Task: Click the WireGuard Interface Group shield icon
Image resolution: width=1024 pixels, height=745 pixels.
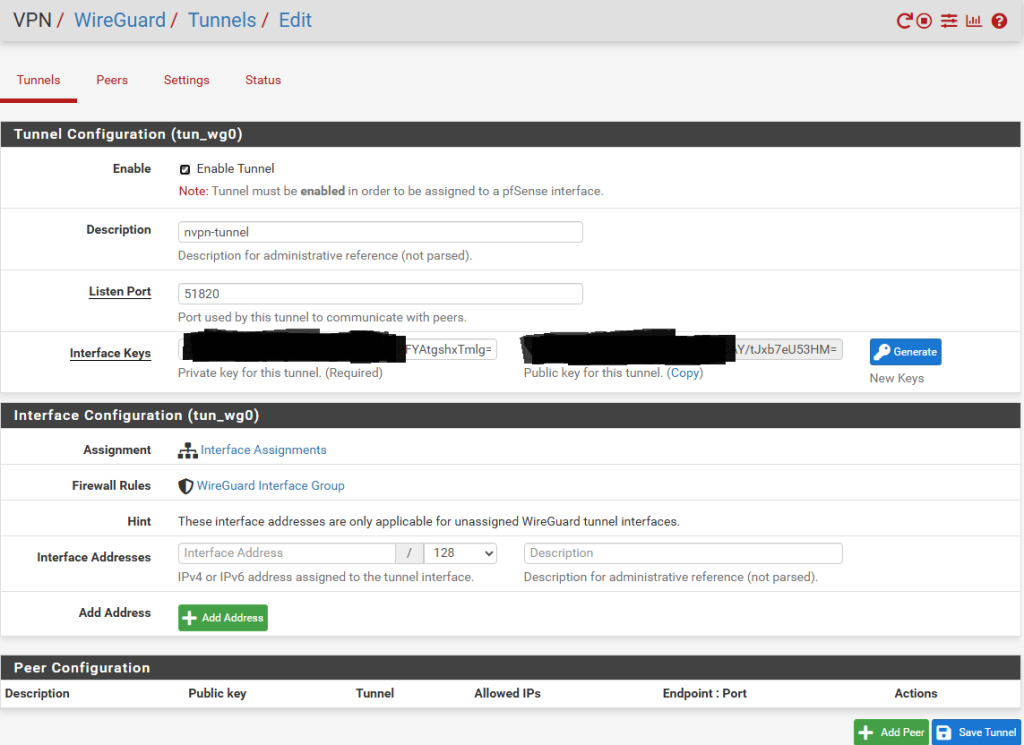Action: coord(185,486)
